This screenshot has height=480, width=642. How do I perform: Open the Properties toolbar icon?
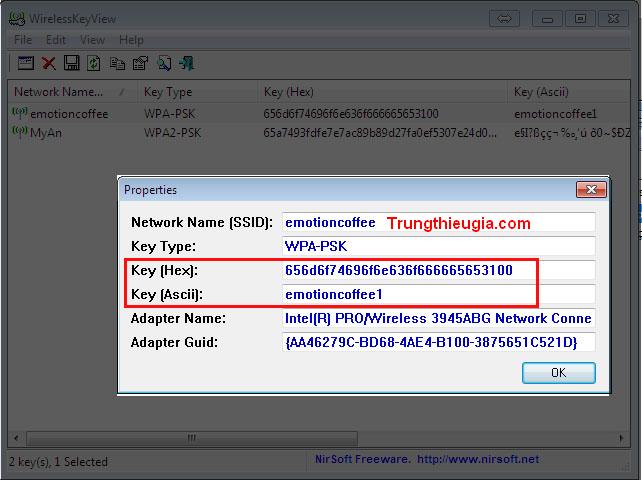coord(25,63)
